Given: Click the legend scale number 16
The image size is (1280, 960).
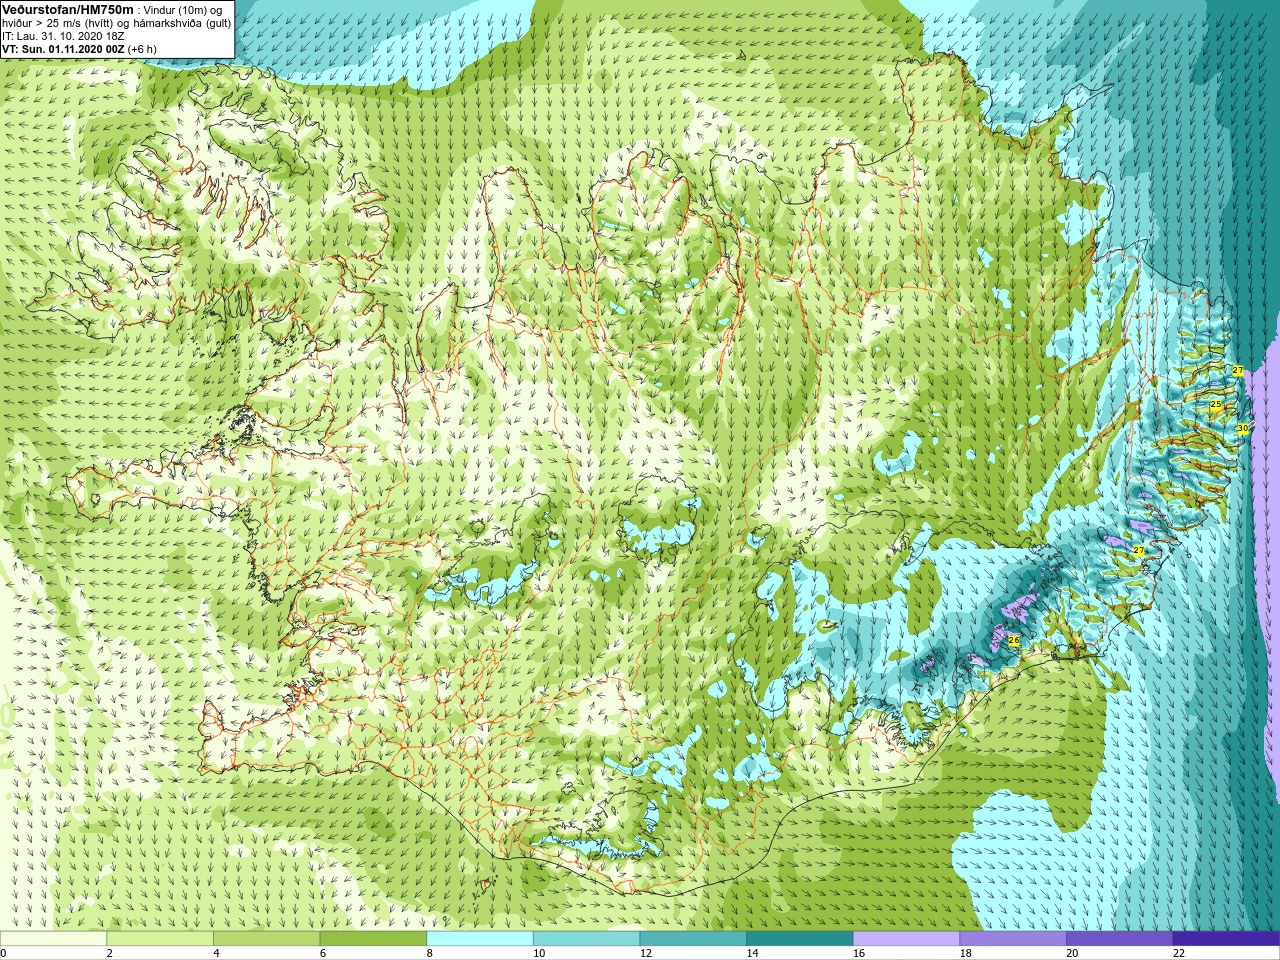Looking at the screenshot, I should 859,953.
